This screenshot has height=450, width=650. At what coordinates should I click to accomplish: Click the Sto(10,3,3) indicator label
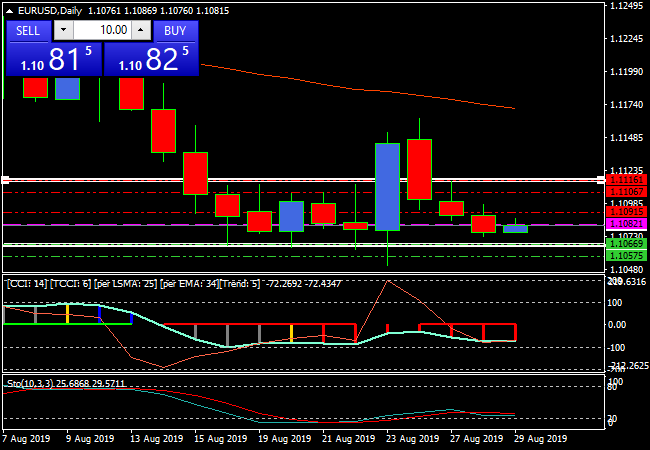[x=66, y=384]
